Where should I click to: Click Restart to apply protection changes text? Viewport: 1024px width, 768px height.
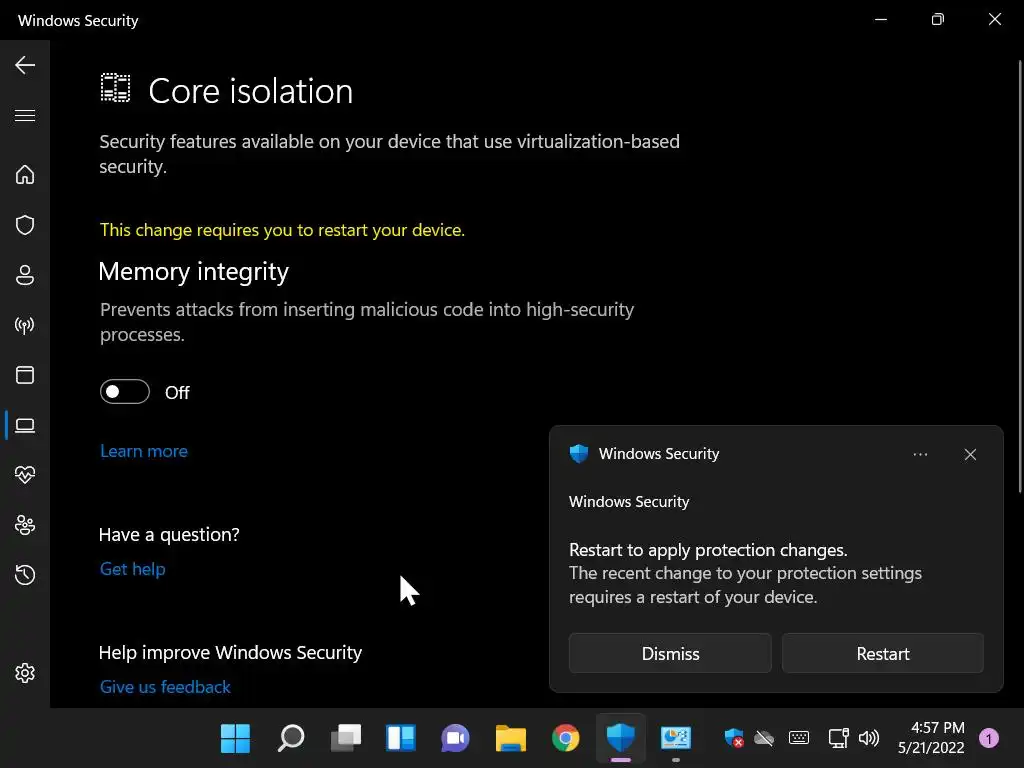click(708, 550)
